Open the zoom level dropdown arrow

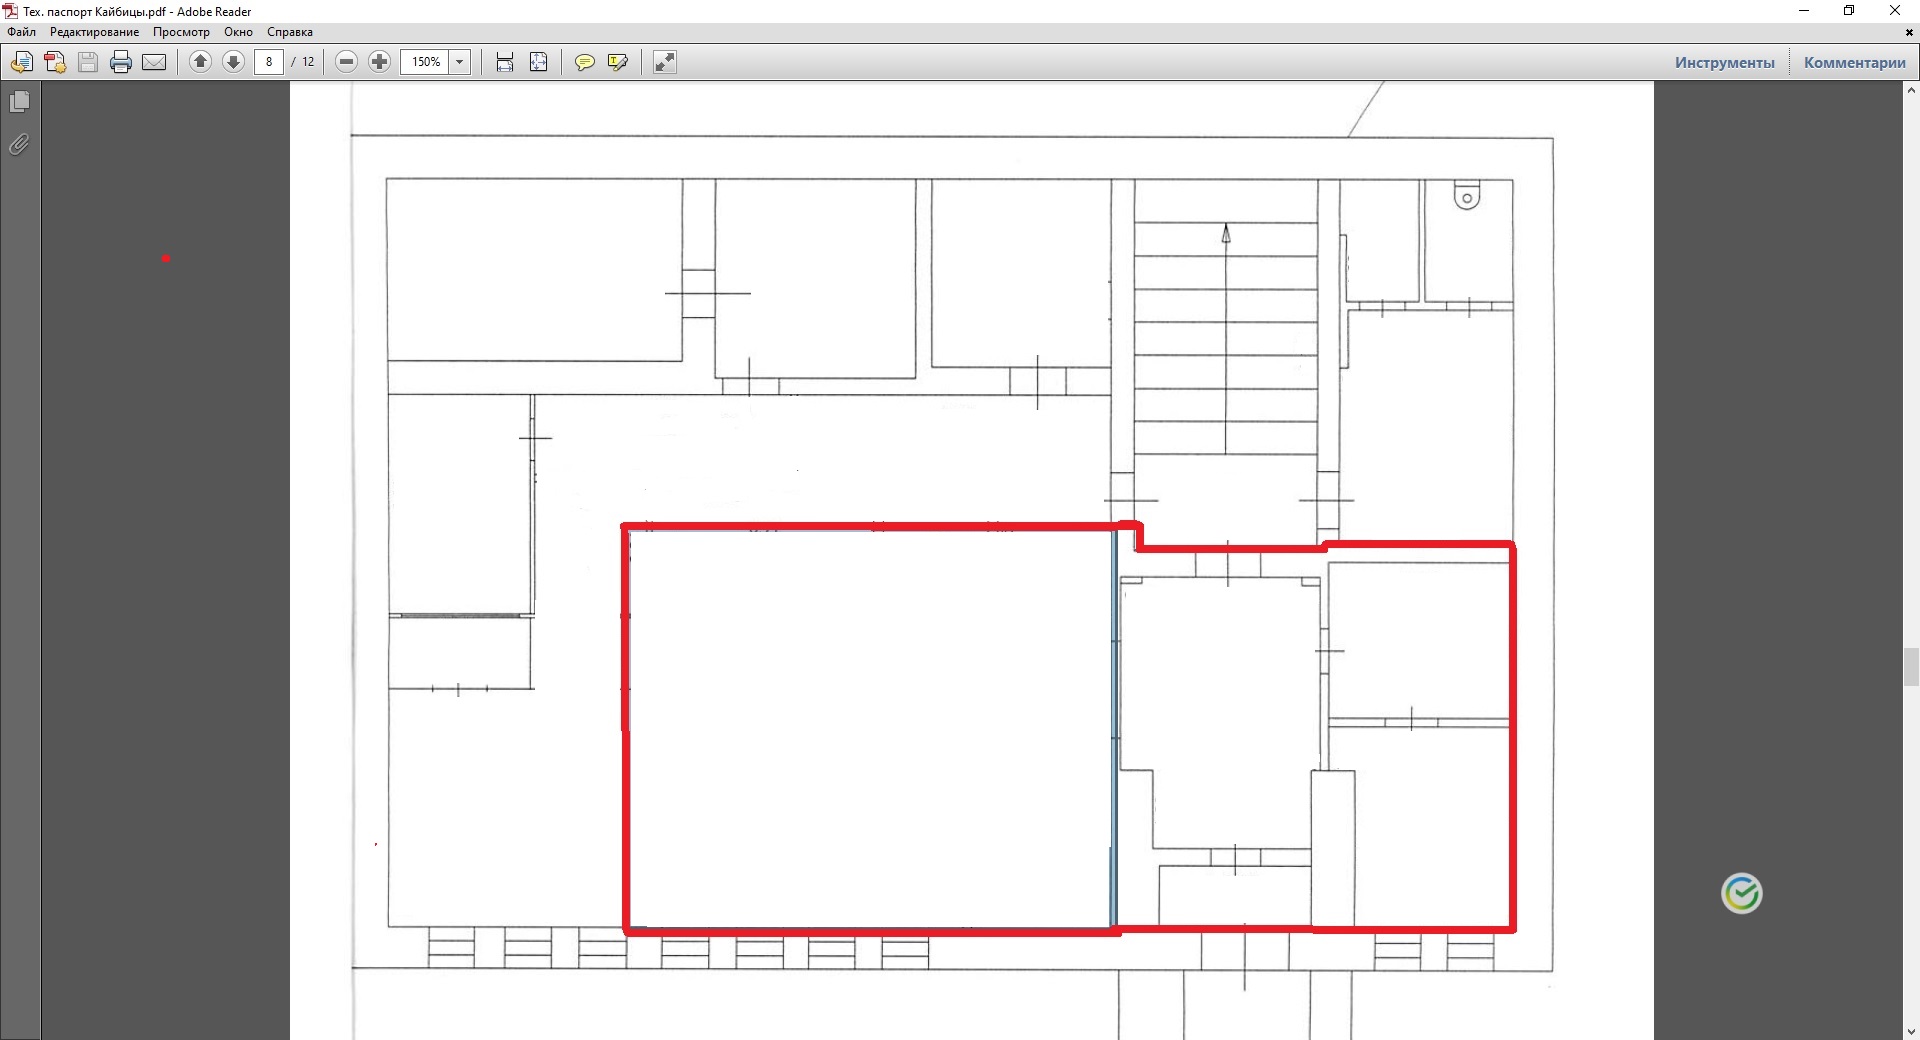(460, 62)
